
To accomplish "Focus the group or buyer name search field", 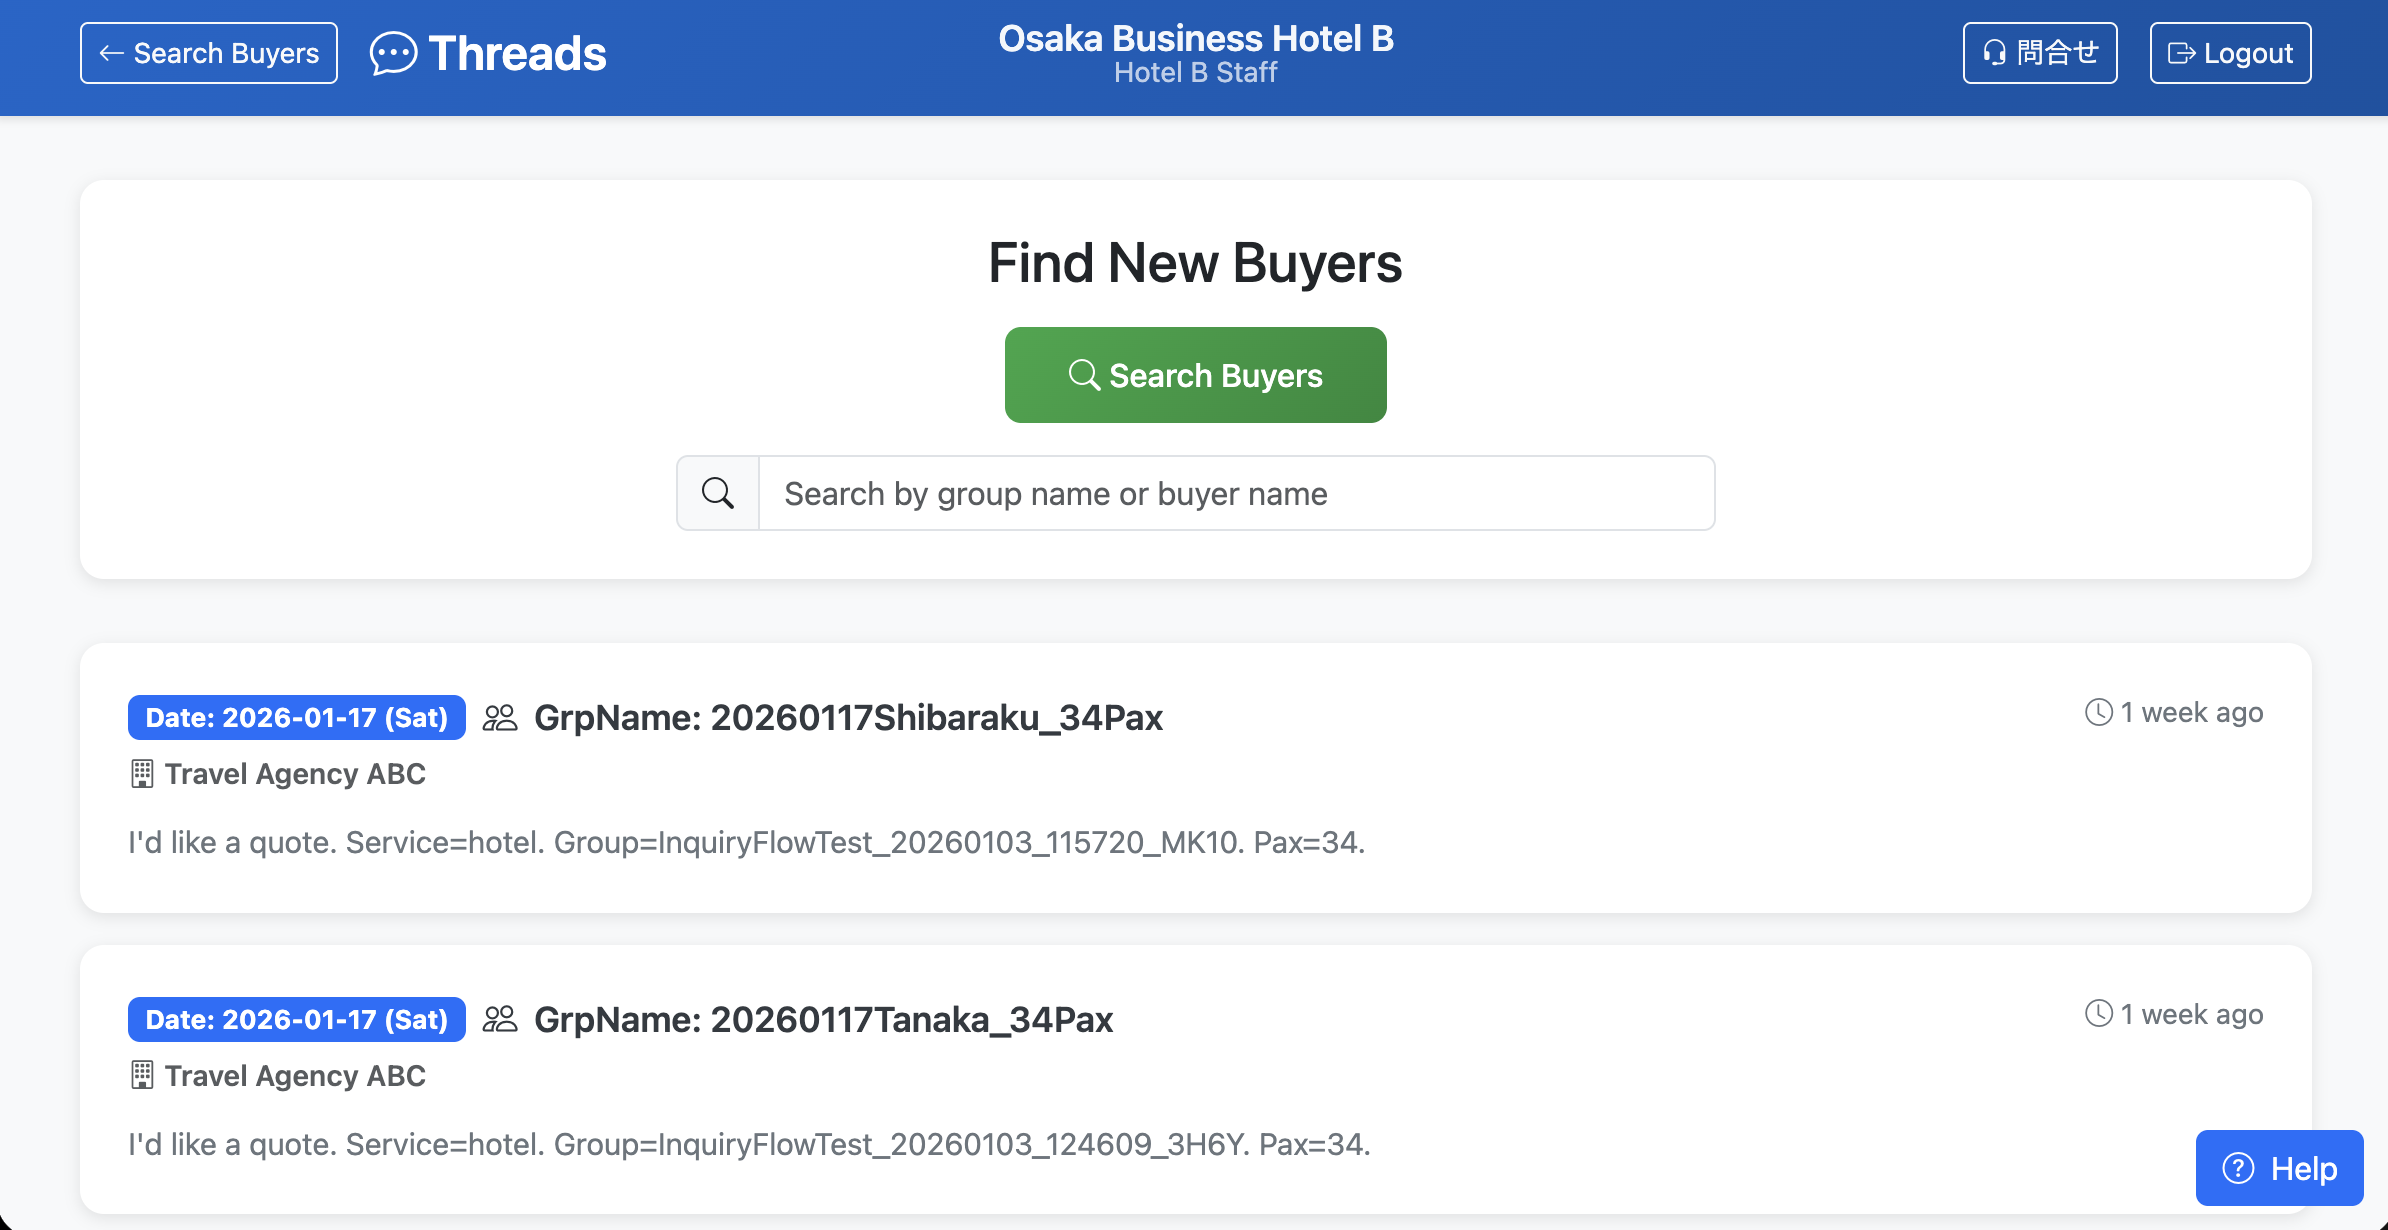I will click(1236, 493).
